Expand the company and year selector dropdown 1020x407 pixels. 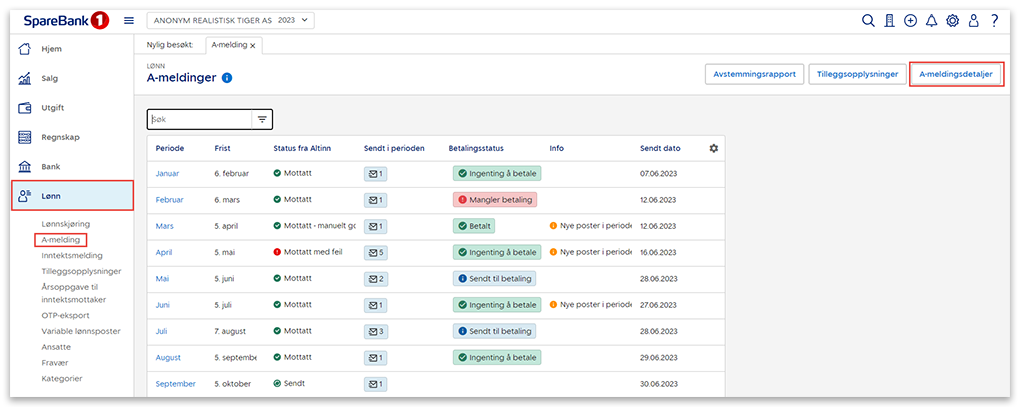coord(230,20)
